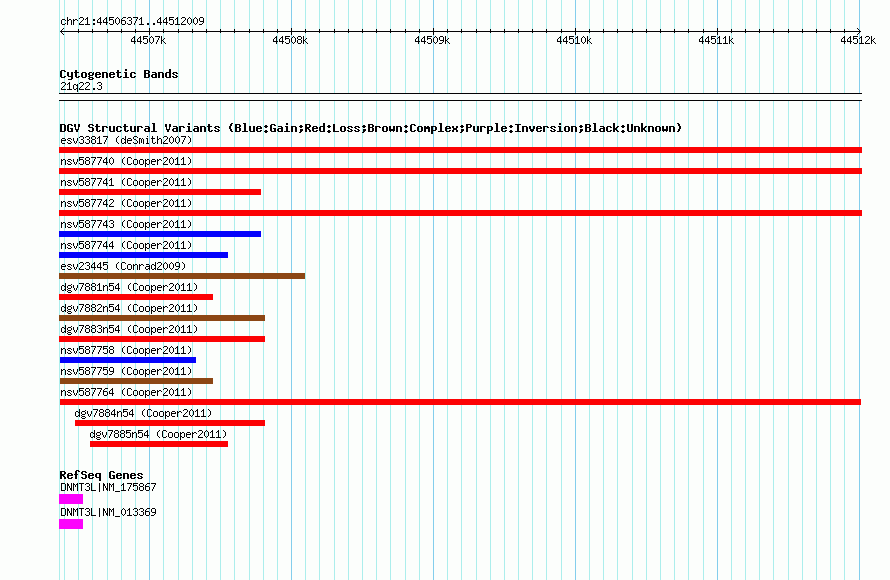Viewport: 890px width, 580px height.
Task: Open the DNMT3L|NM_013369 gene label
Action: click(108, 512)
